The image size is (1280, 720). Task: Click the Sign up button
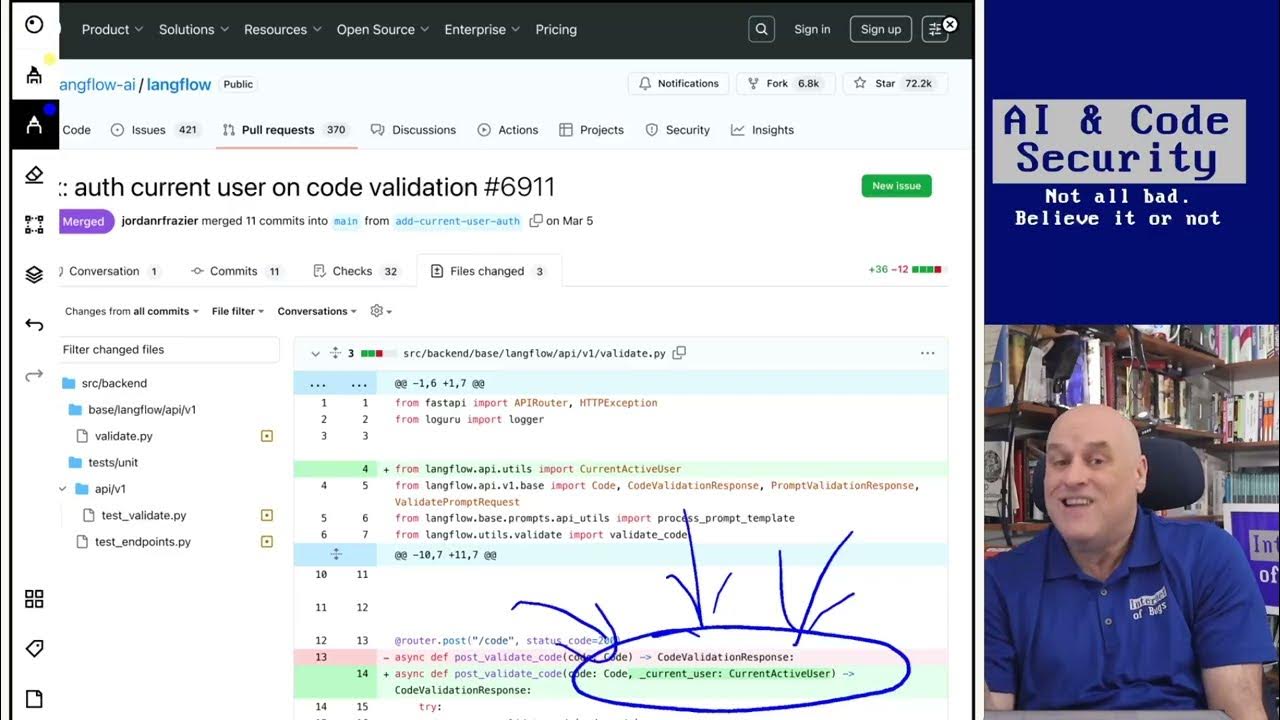click(x=881, y=29)
